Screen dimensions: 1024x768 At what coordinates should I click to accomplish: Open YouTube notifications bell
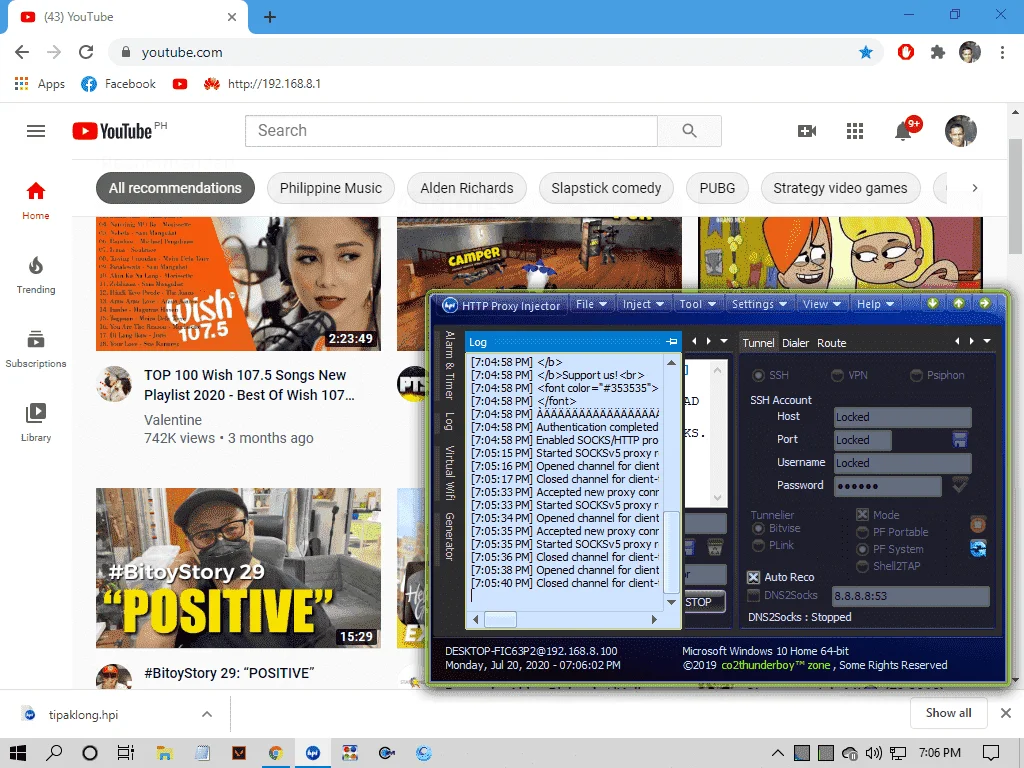903,131
